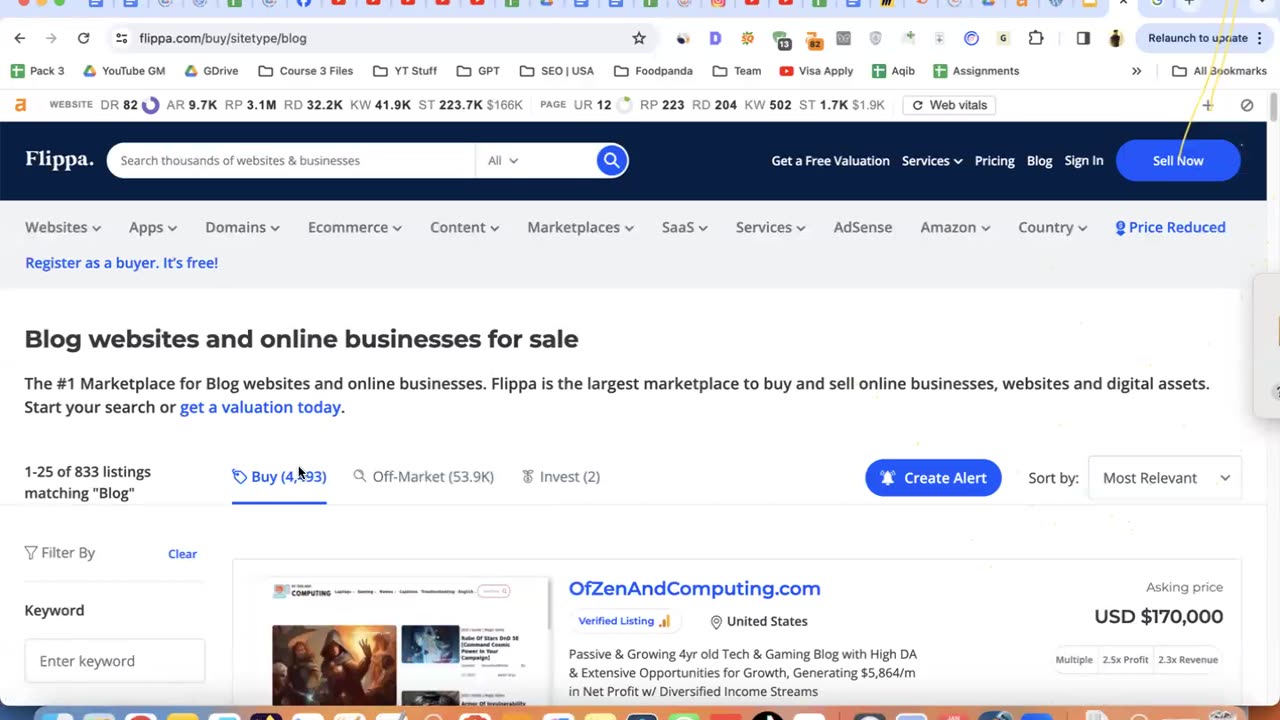Reload the page with refresh icon
The height and width of the screenshot is (720, 1280).
83,38
